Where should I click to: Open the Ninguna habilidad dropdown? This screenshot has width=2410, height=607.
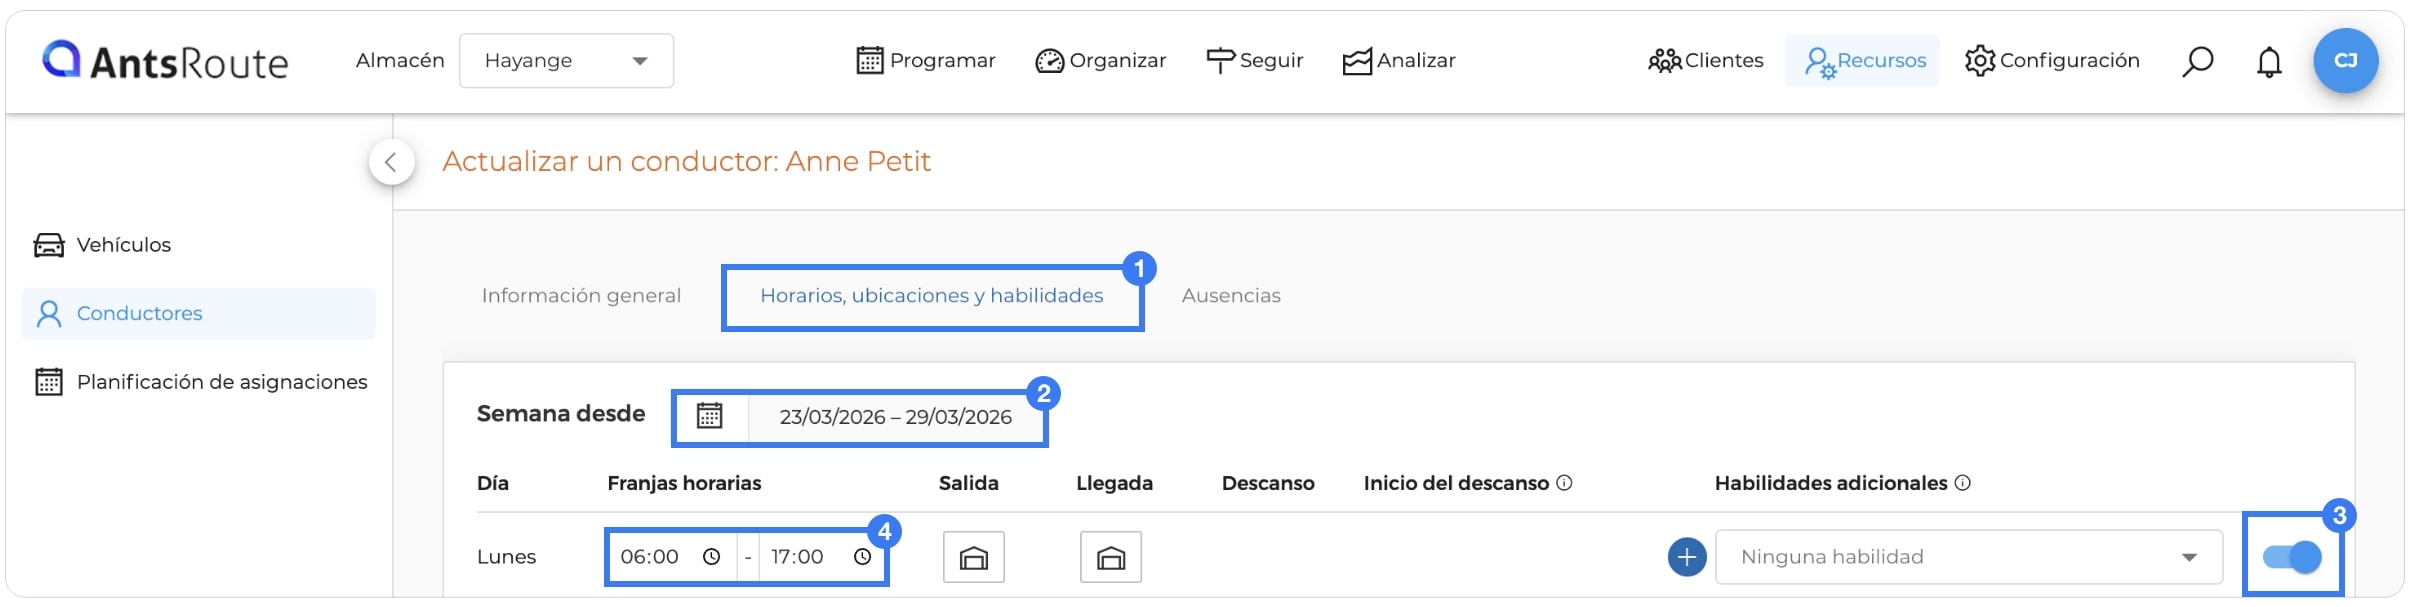pos(1969,557)
